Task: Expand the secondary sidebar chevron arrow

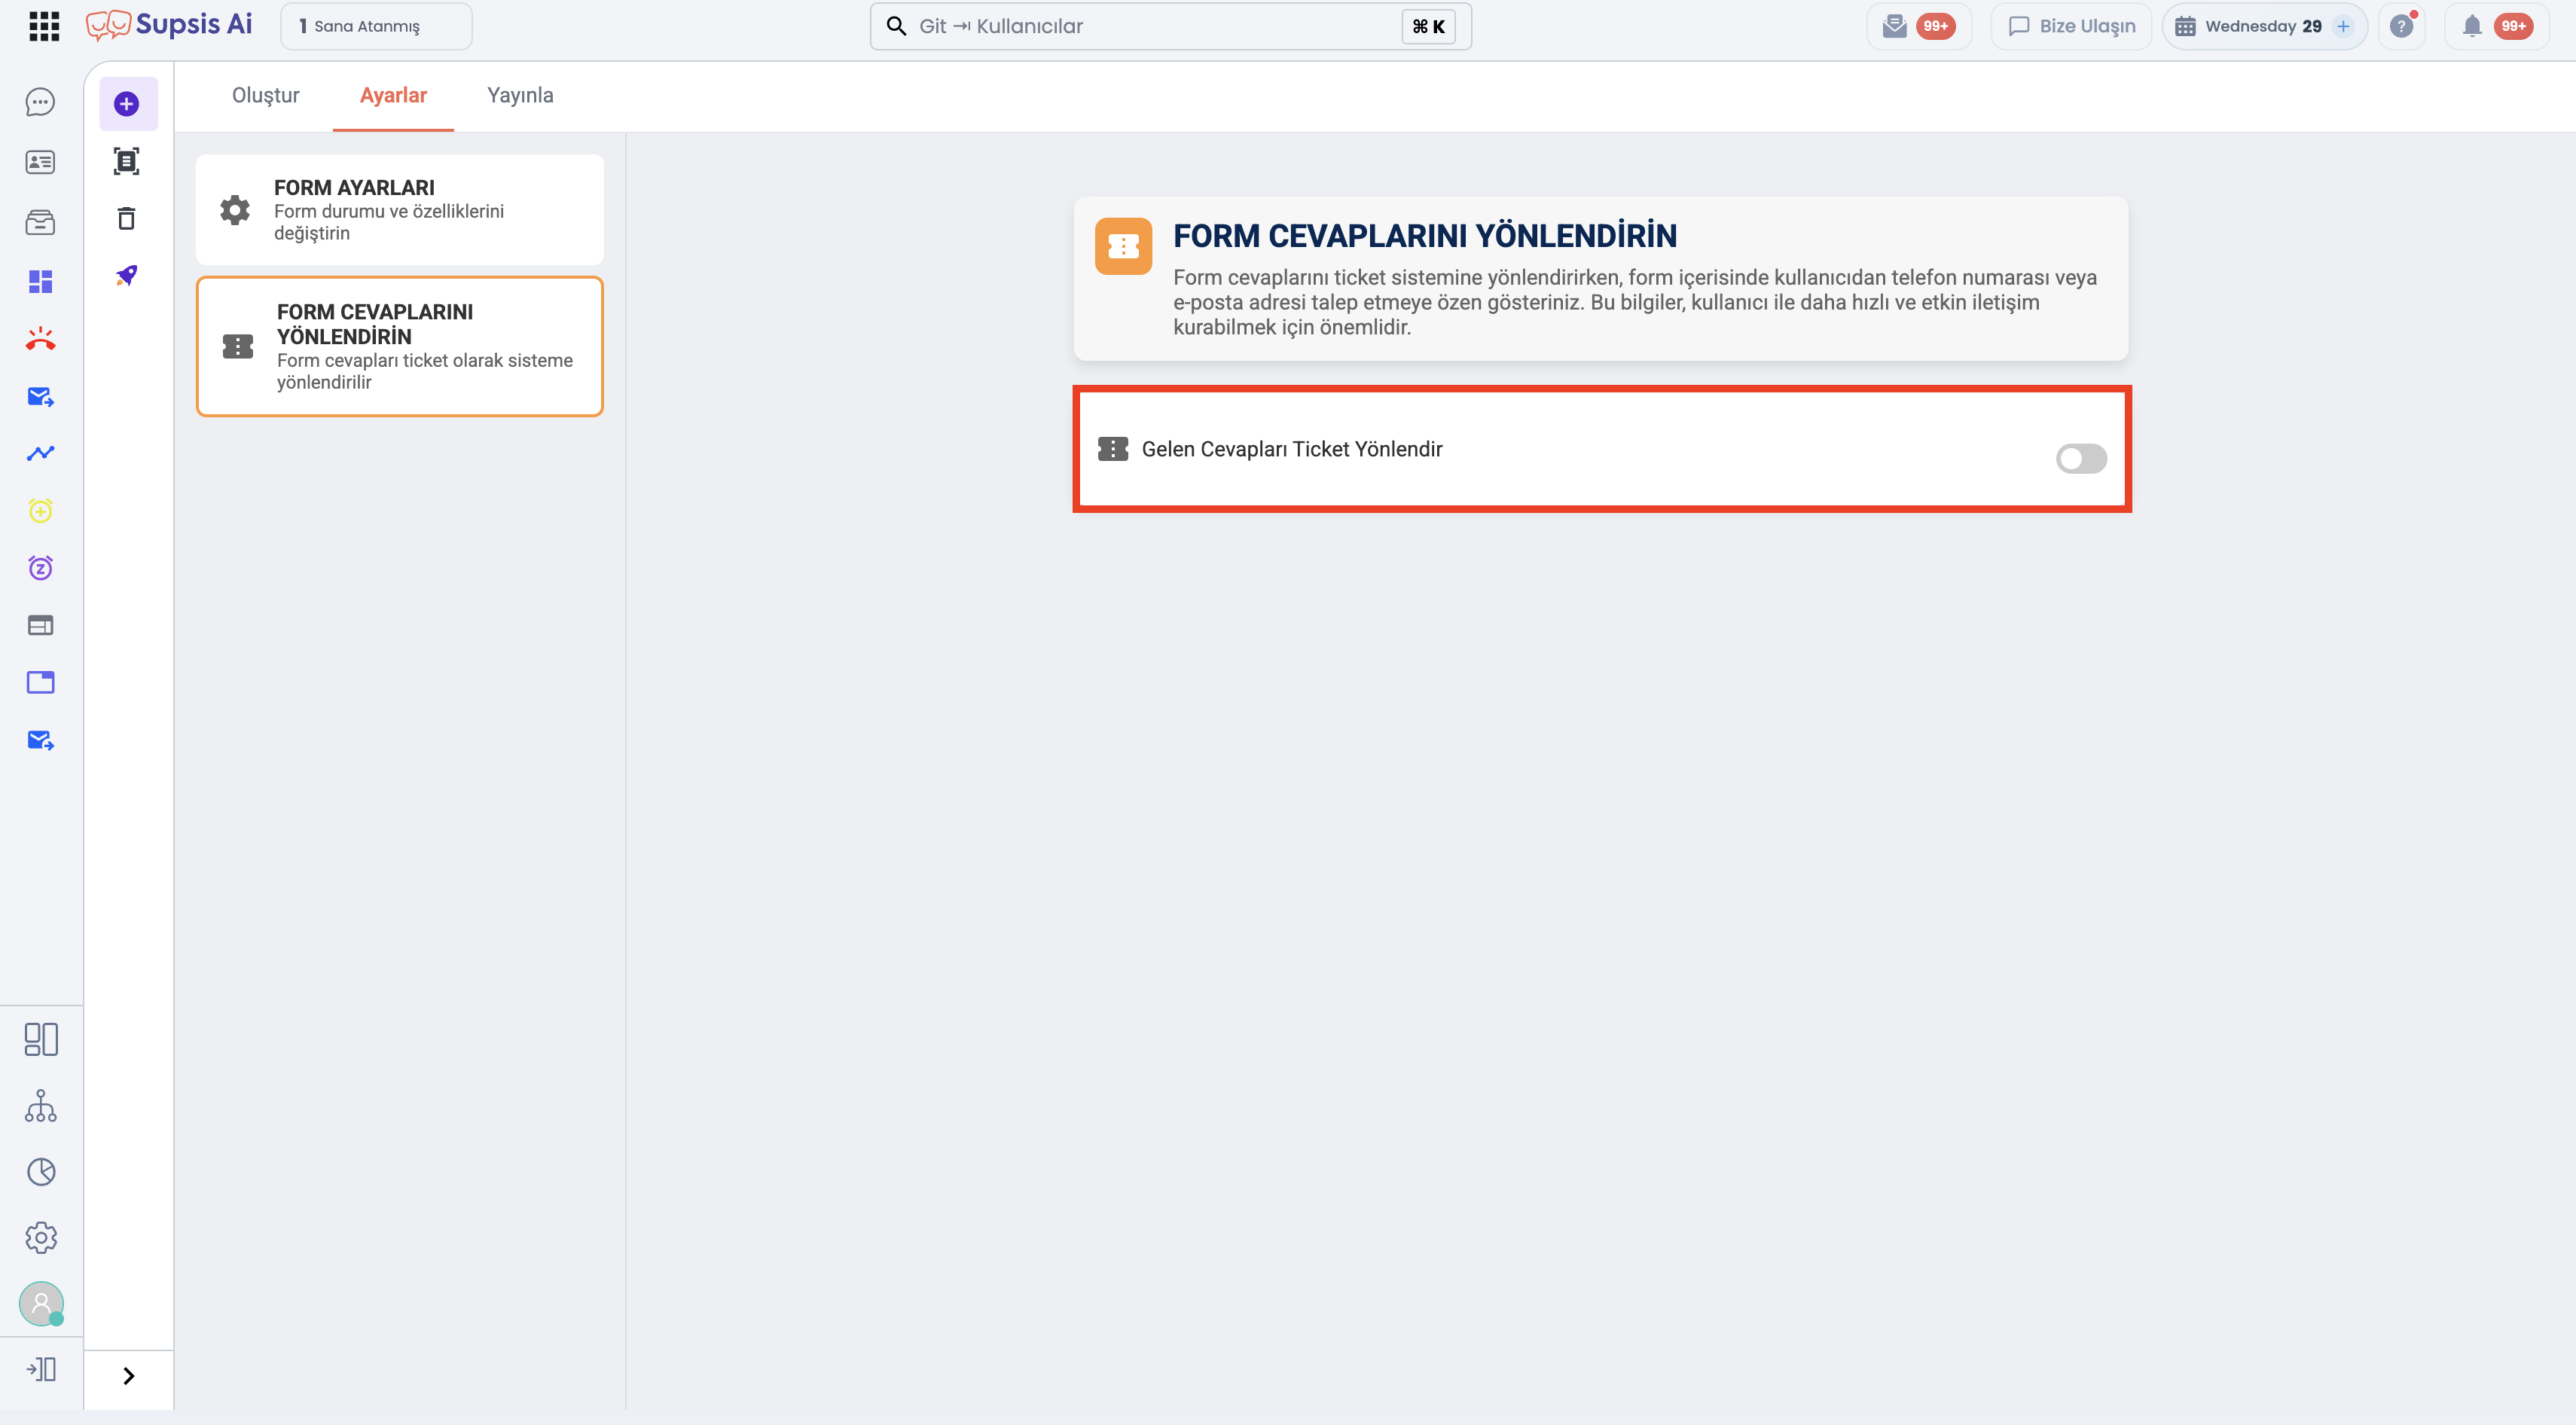Action: coord(129,1375)
